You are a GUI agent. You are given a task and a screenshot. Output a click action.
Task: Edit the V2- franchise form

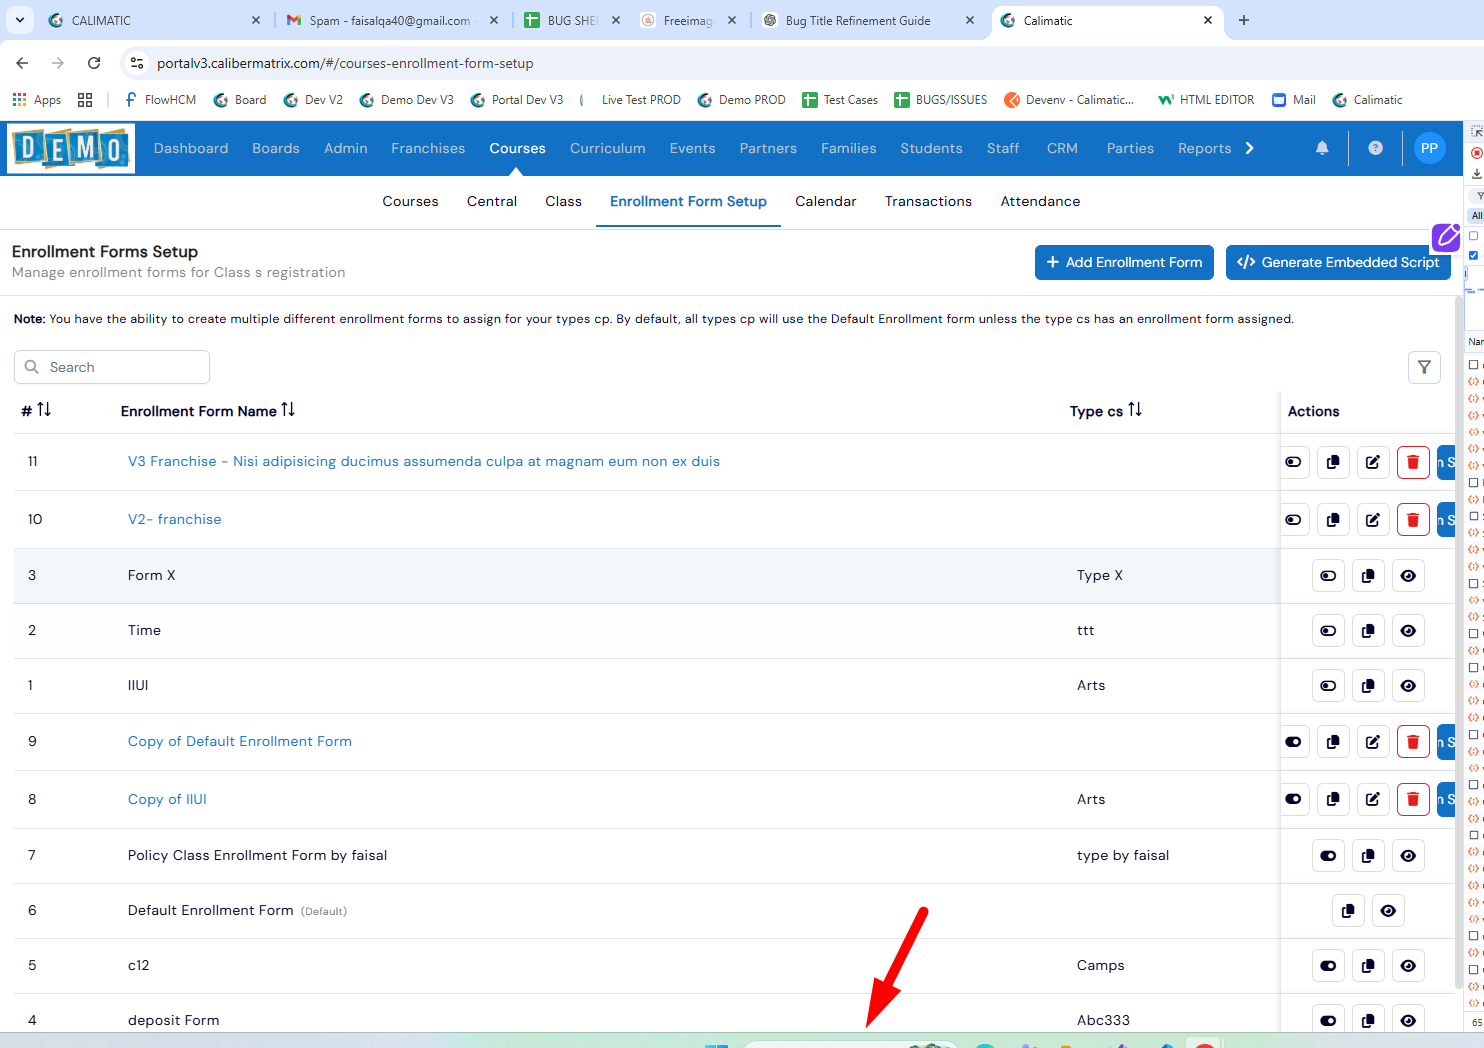pyautogui.click(x=1373, y=520)
